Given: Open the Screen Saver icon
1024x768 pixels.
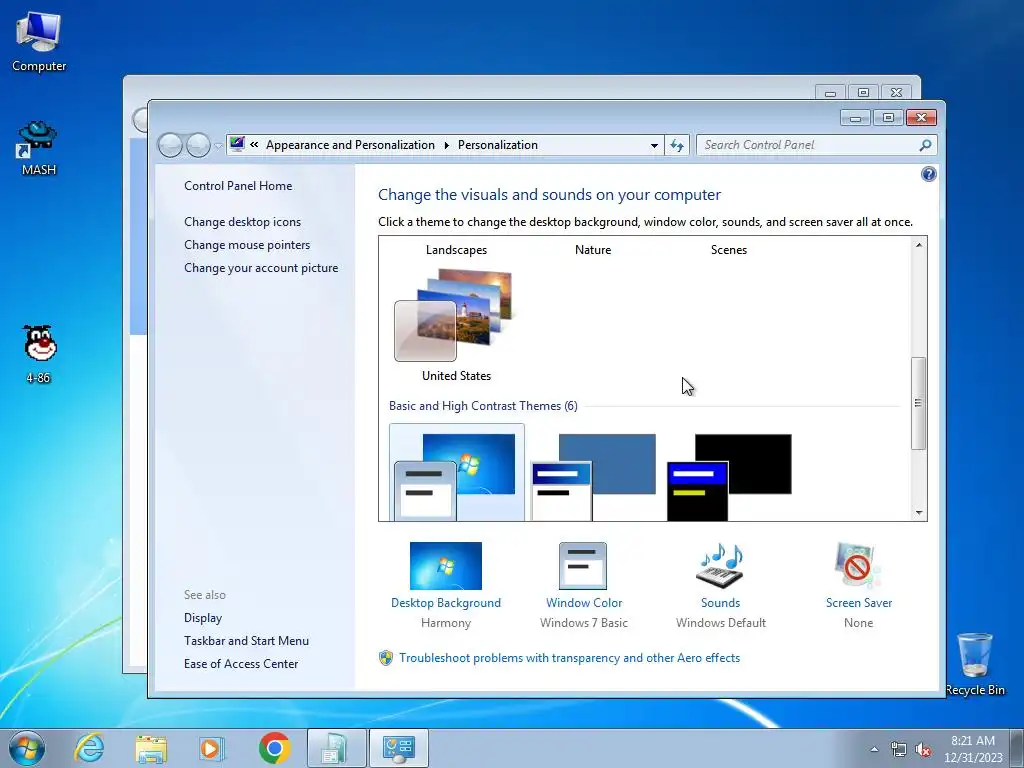Looking at the screenshot, I should (857, 566).
